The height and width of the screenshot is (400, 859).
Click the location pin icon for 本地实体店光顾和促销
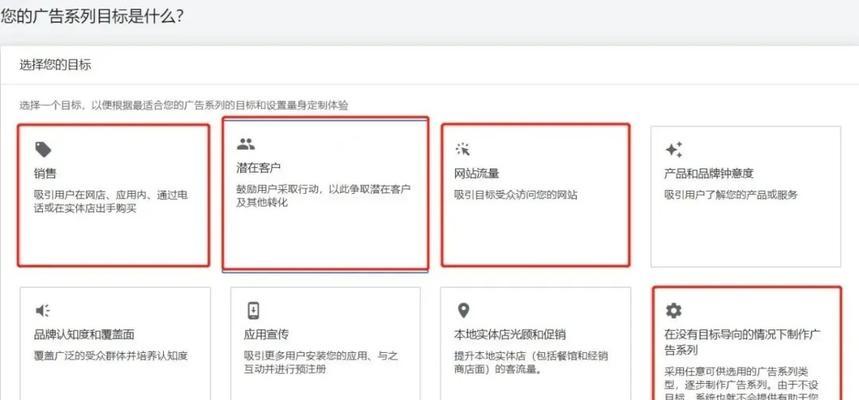click(x=463, y=311)
